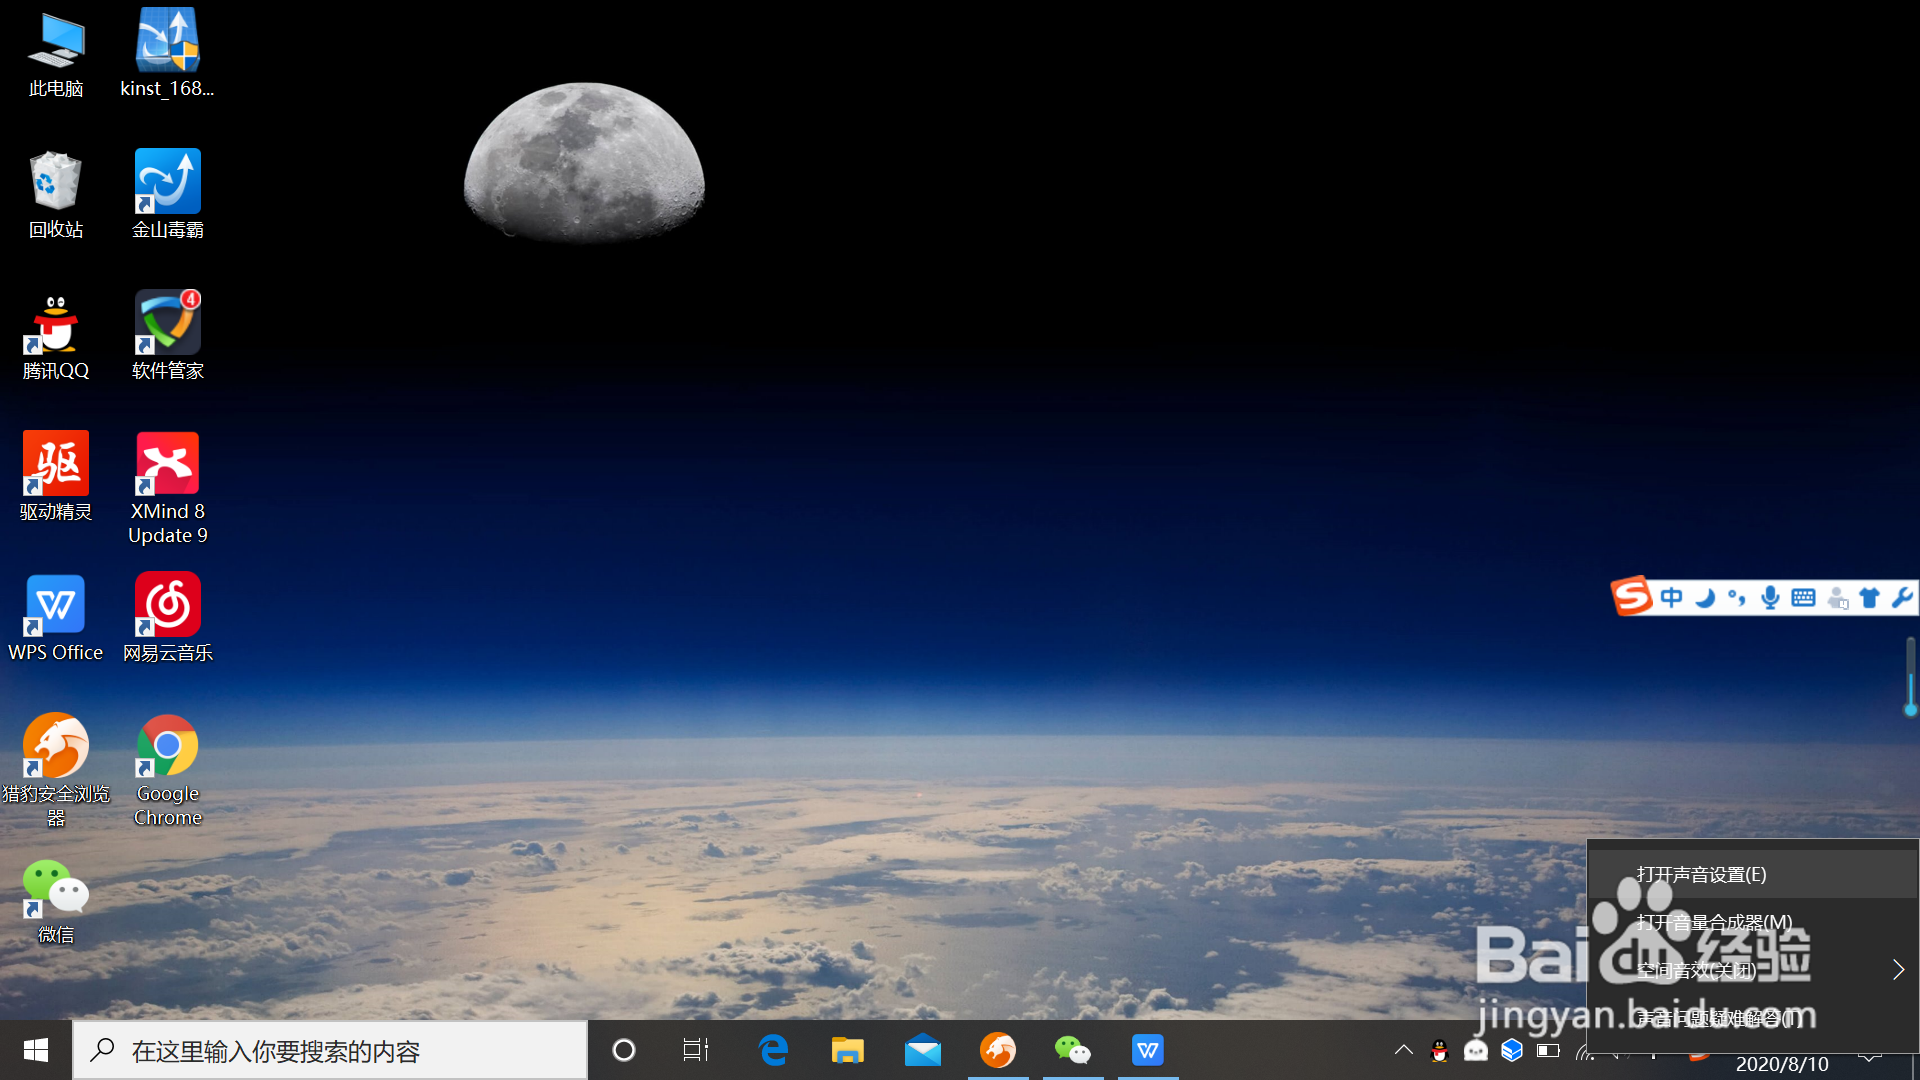The image size is (1920, 1080).
Task: Select the 软件管家 desktop shortcut
Action: click(167, 337)
